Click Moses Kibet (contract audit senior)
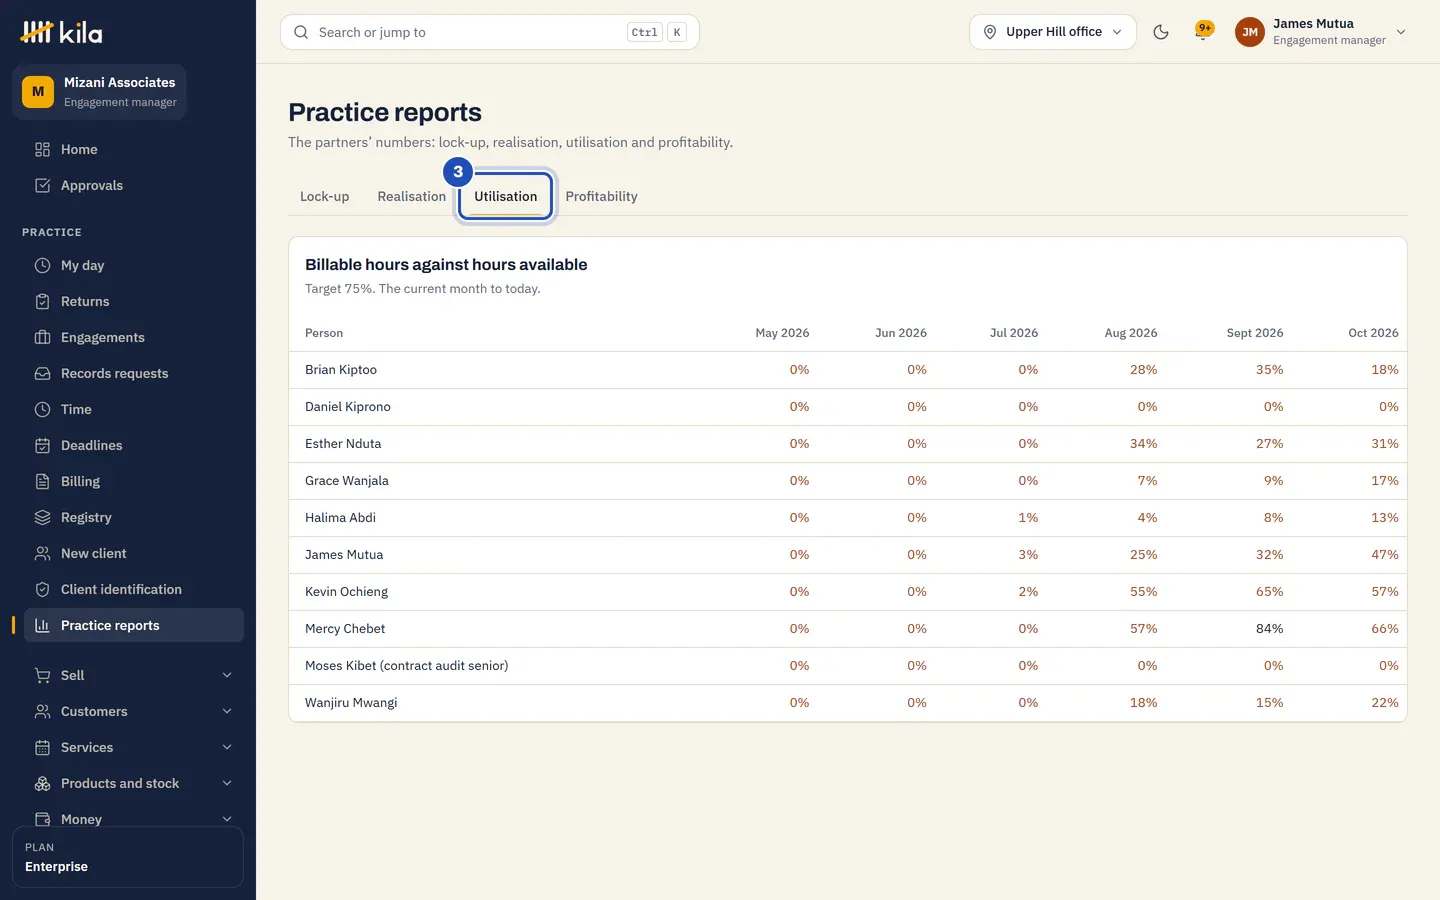The height and width of the screenshot is (900, 1440). pos(406,666)
